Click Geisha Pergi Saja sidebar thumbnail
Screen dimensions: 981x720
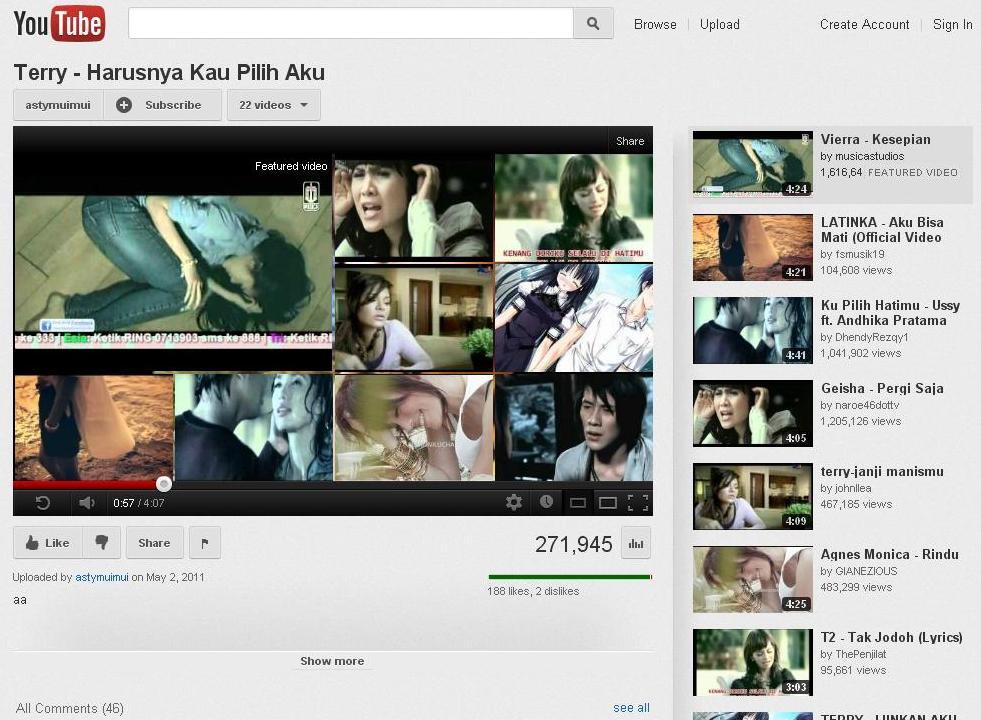pos(753,413)
